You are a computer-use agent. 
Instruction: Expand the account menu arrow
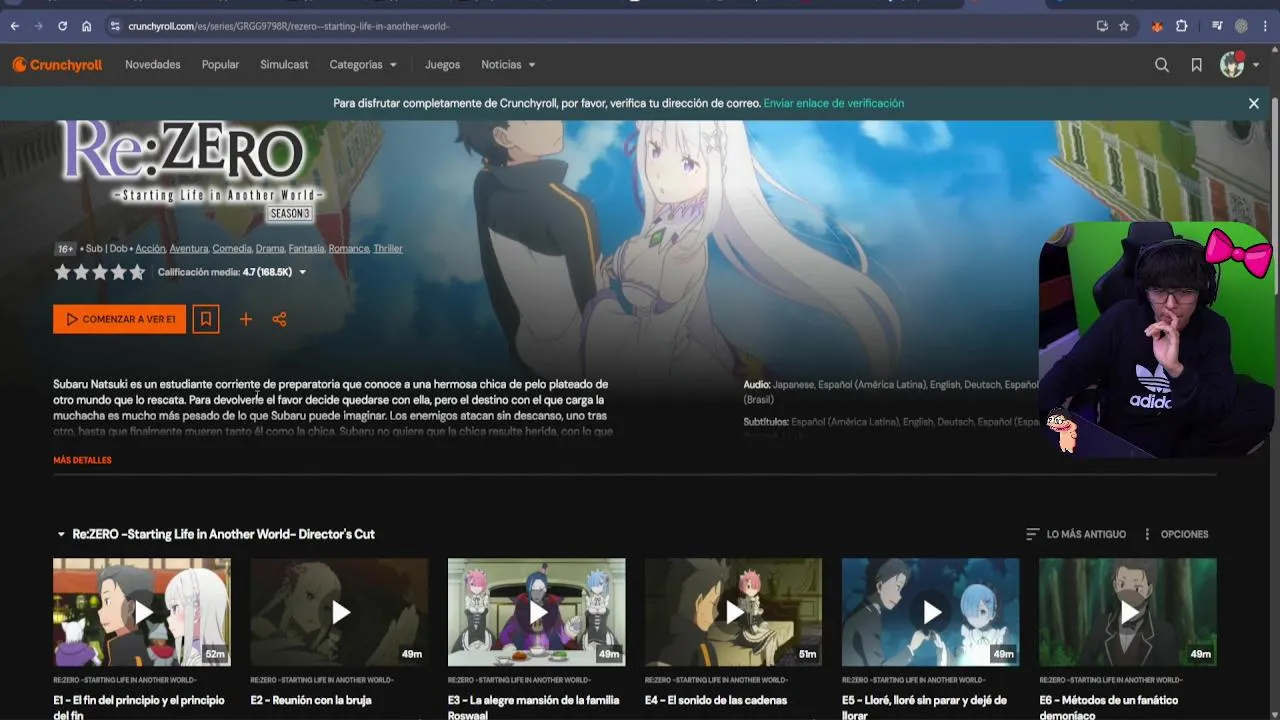click(1256, 65)
